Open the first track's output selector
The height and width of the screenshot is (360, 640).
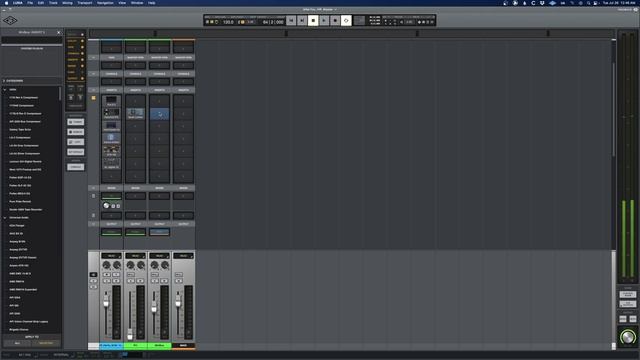click(x=111, y=232)
